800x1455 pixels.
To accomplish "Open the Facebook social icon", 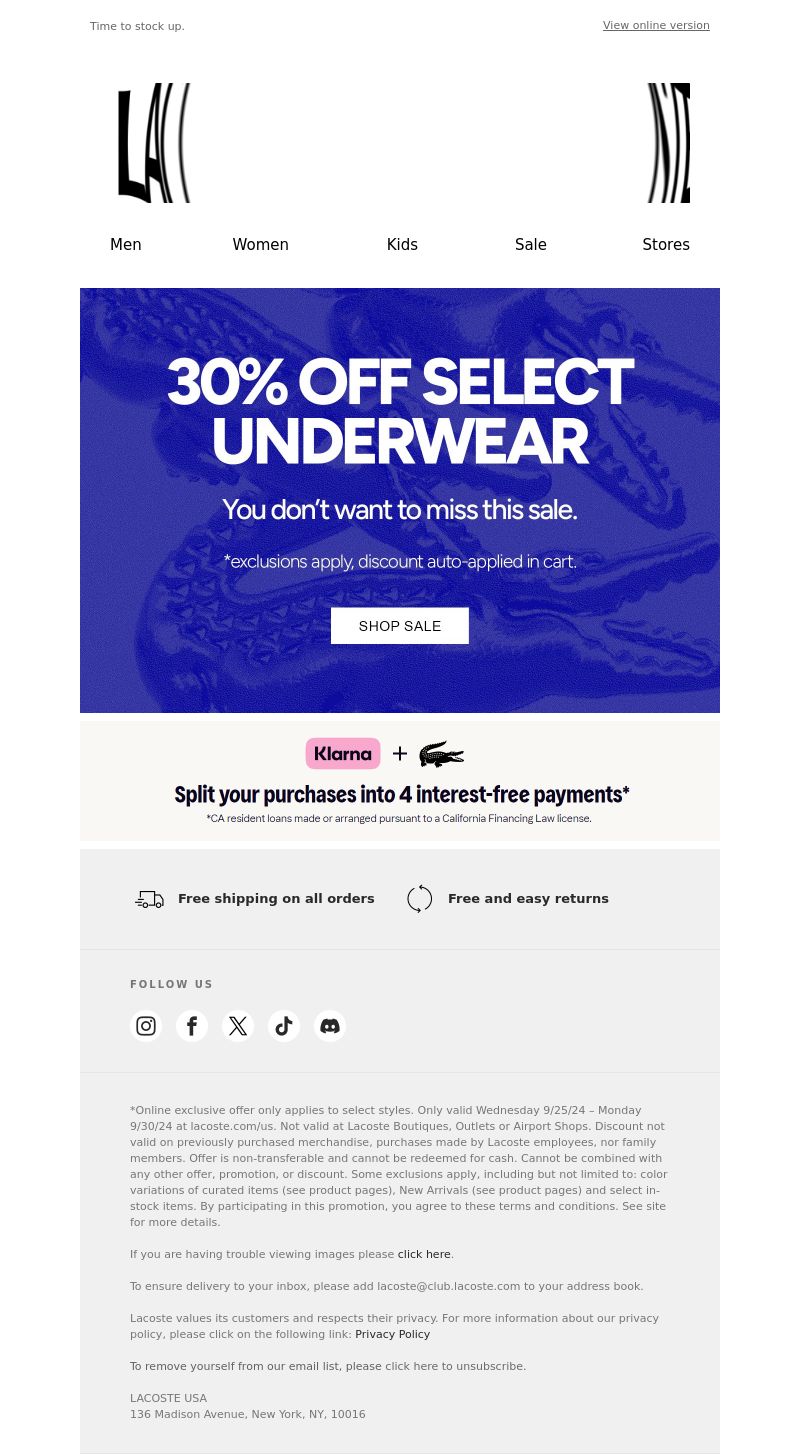I will [x=192, y=1026].
